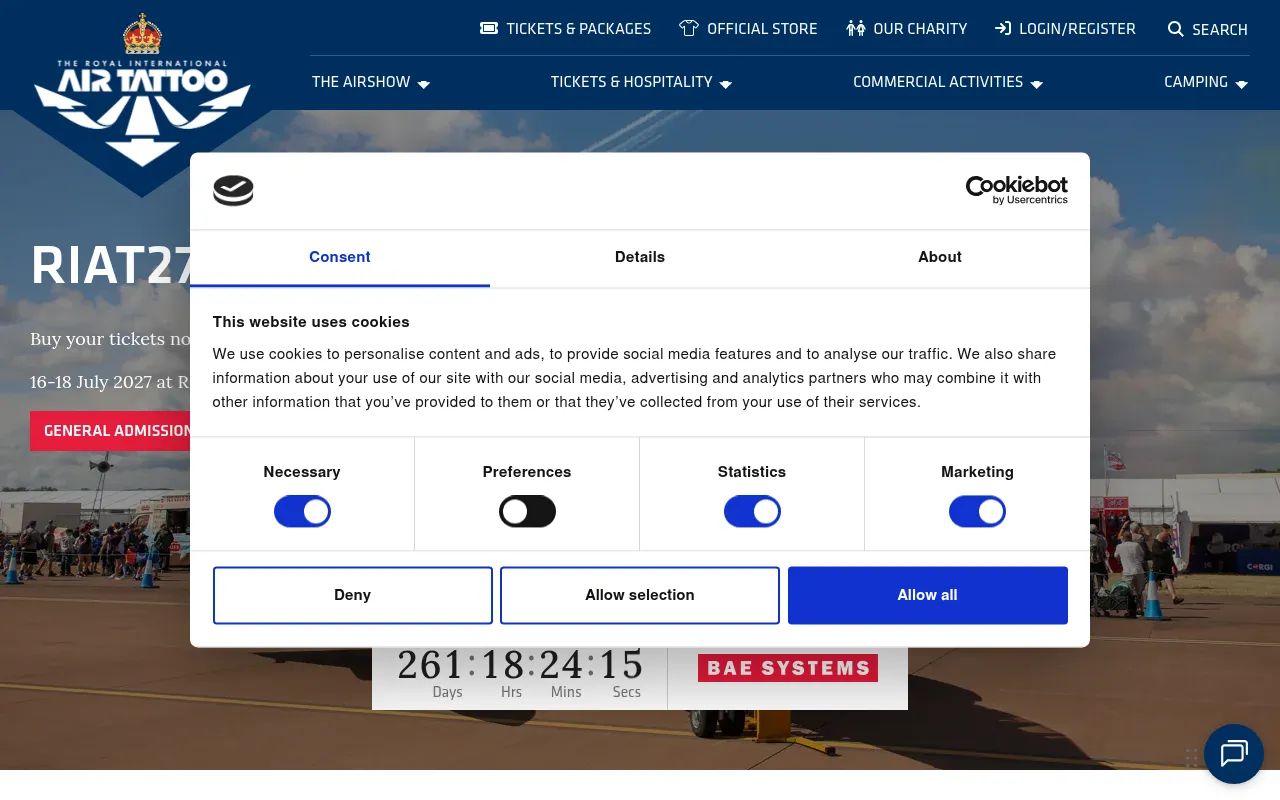Click Allow selection button
This screenshot has width=1280, height=800.
[x=640, y=595]
